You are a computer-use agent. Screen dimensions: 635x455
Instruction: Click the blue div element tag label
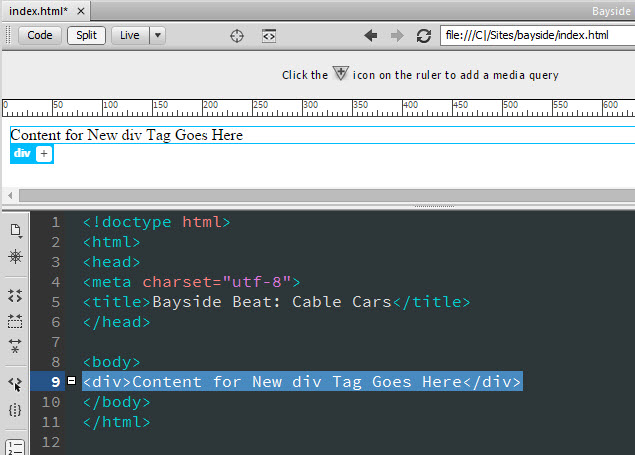point(22,153)
